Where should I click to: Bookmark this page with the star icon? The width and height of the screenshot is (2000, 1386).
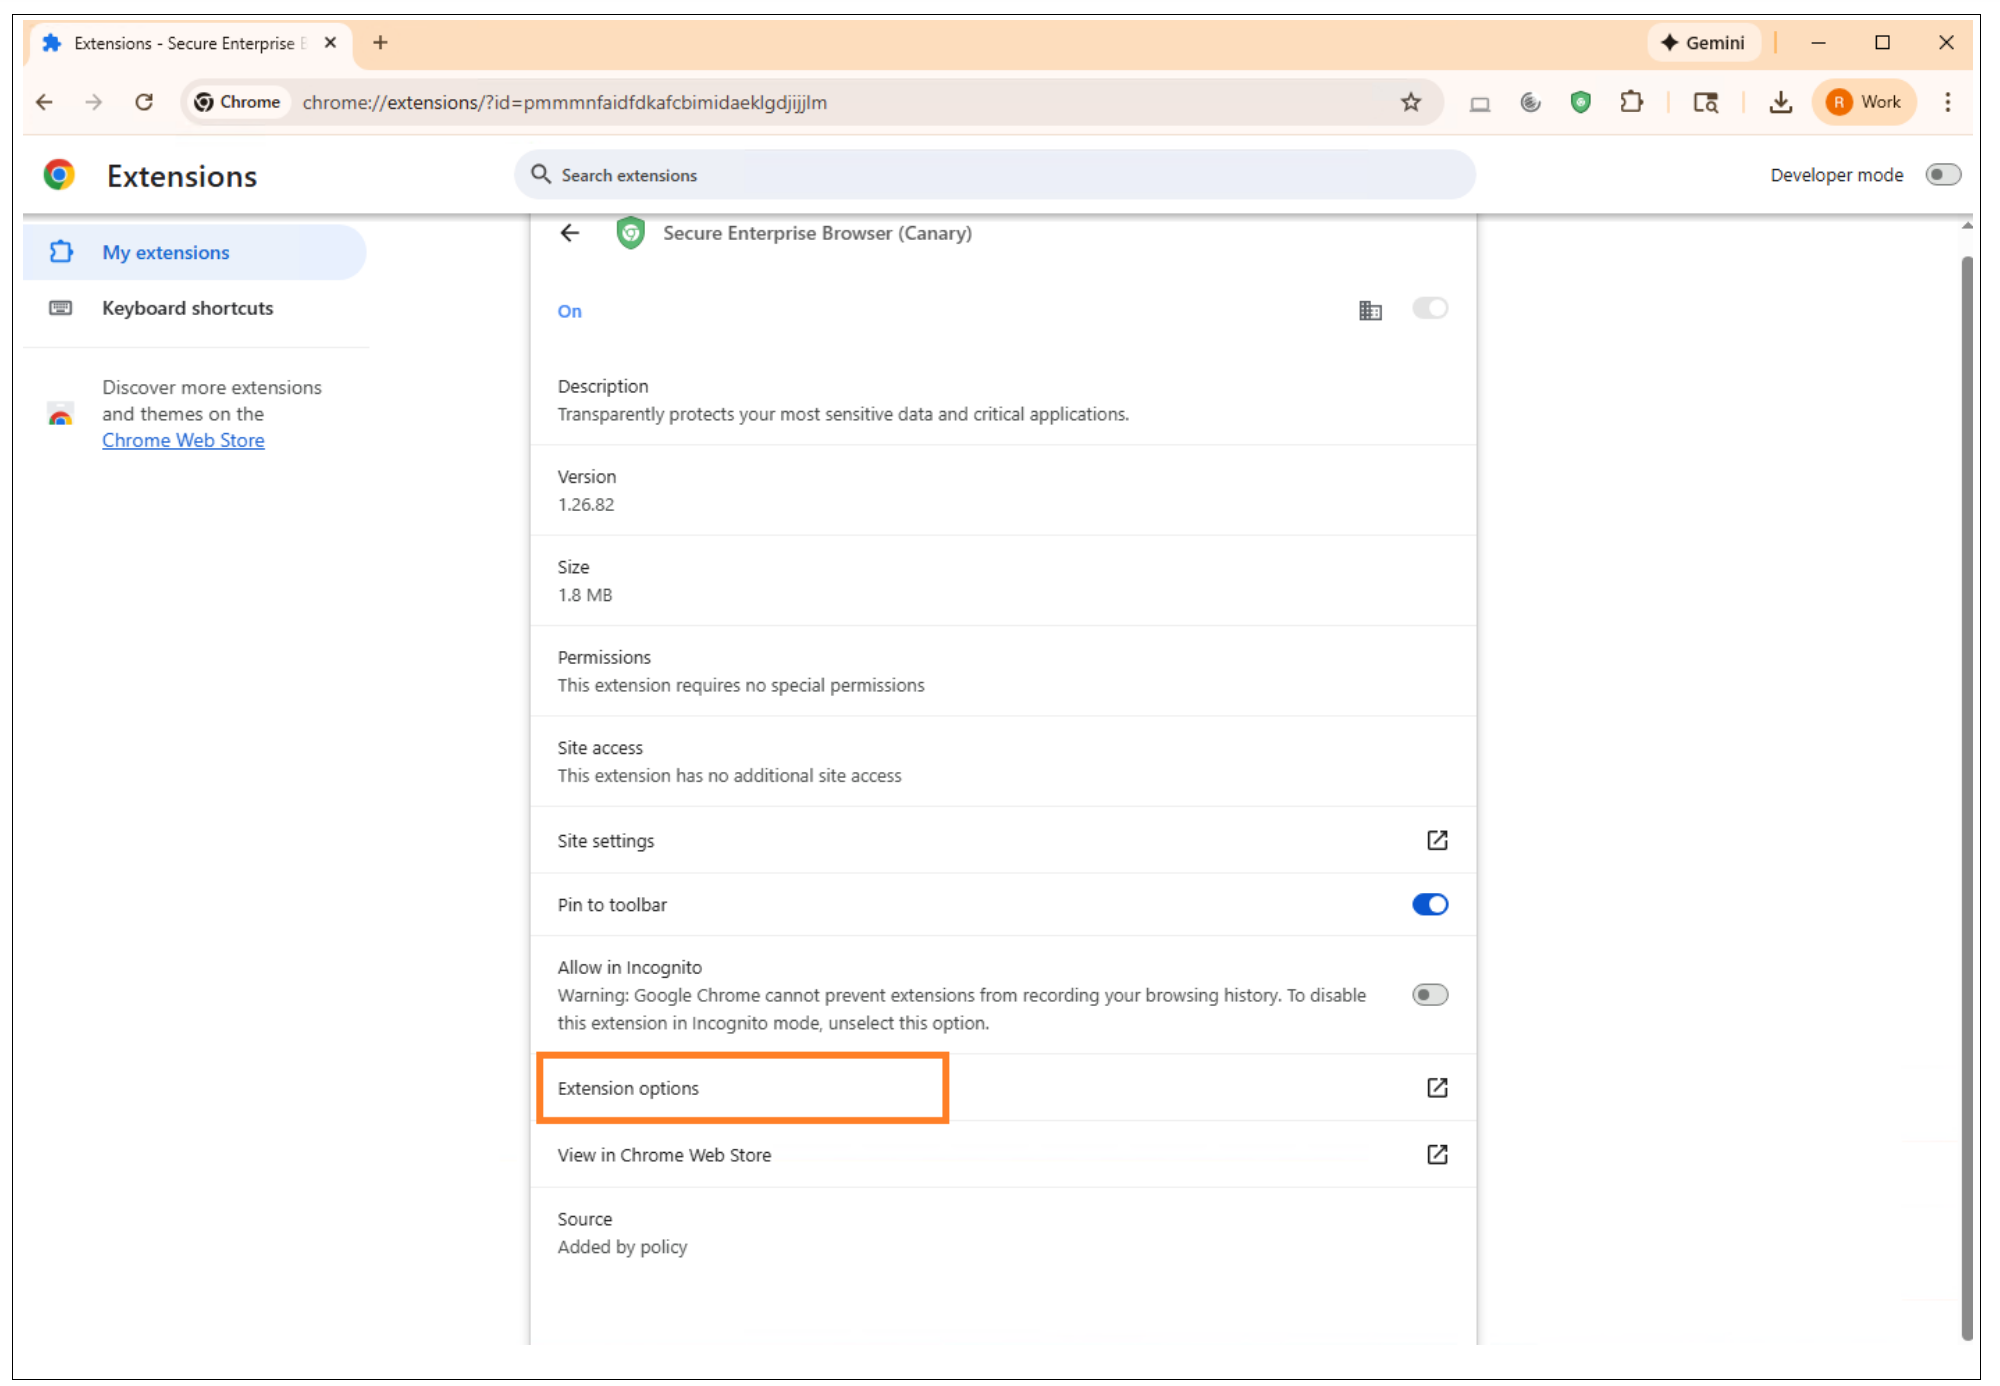pyautogui.click(x=1411, y=101)
